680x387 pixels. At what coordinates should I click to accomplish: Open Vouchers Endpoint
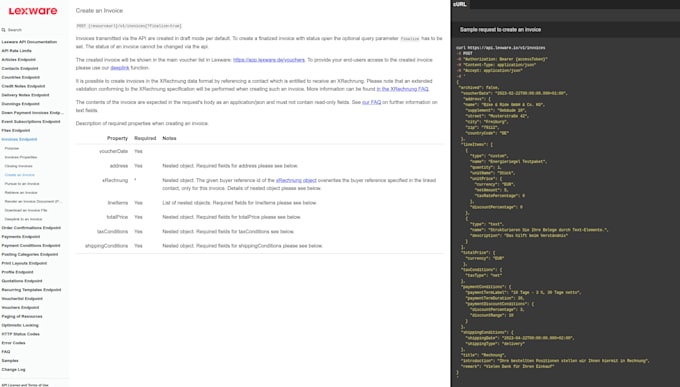20,308
